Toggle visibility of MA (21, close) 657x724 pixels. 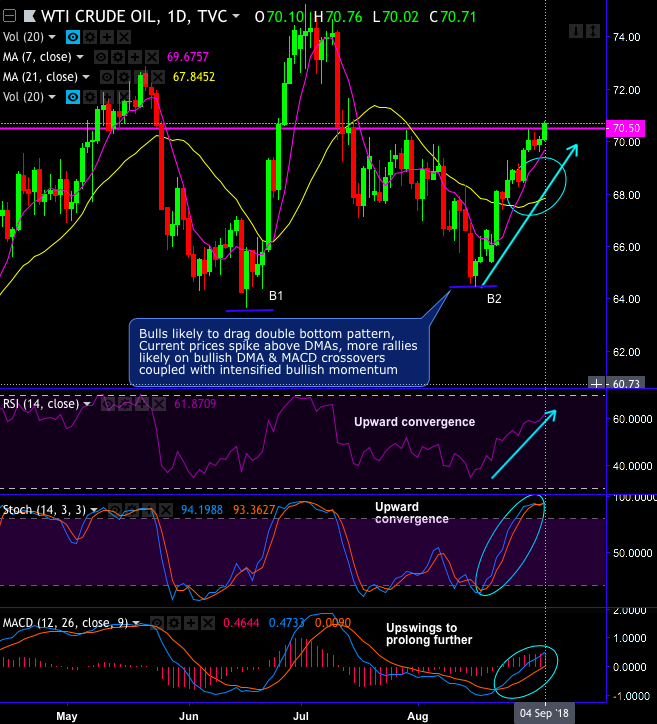tap(107, 77)
